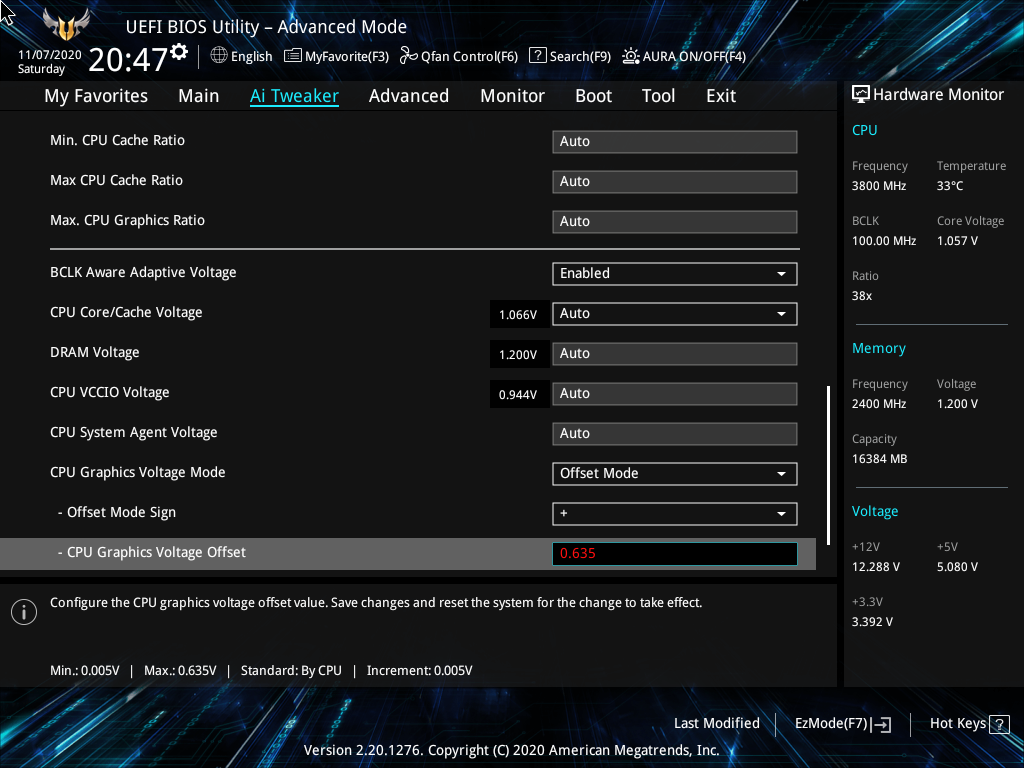The image size is (1024, 768).
Task: Open MyFavorite(F3) menu
Action: pos(336,56)
